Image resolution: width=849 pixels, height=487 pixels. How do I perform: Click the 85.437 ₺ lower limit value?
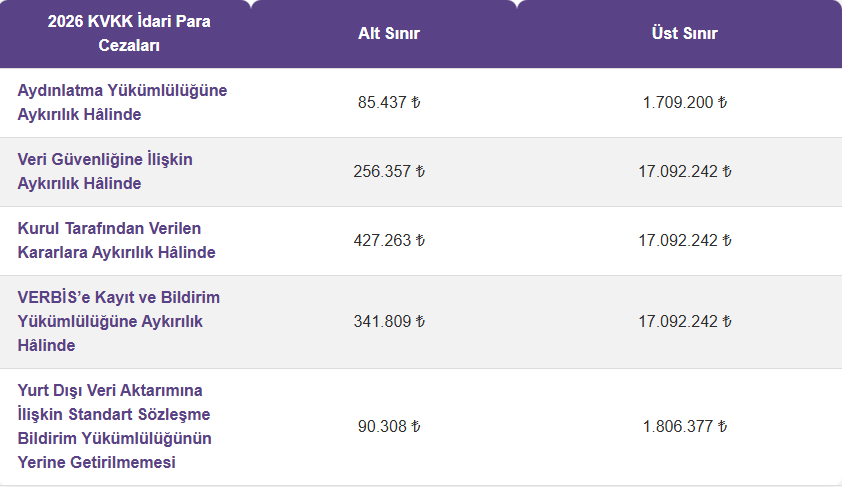(x=388, y=103)
